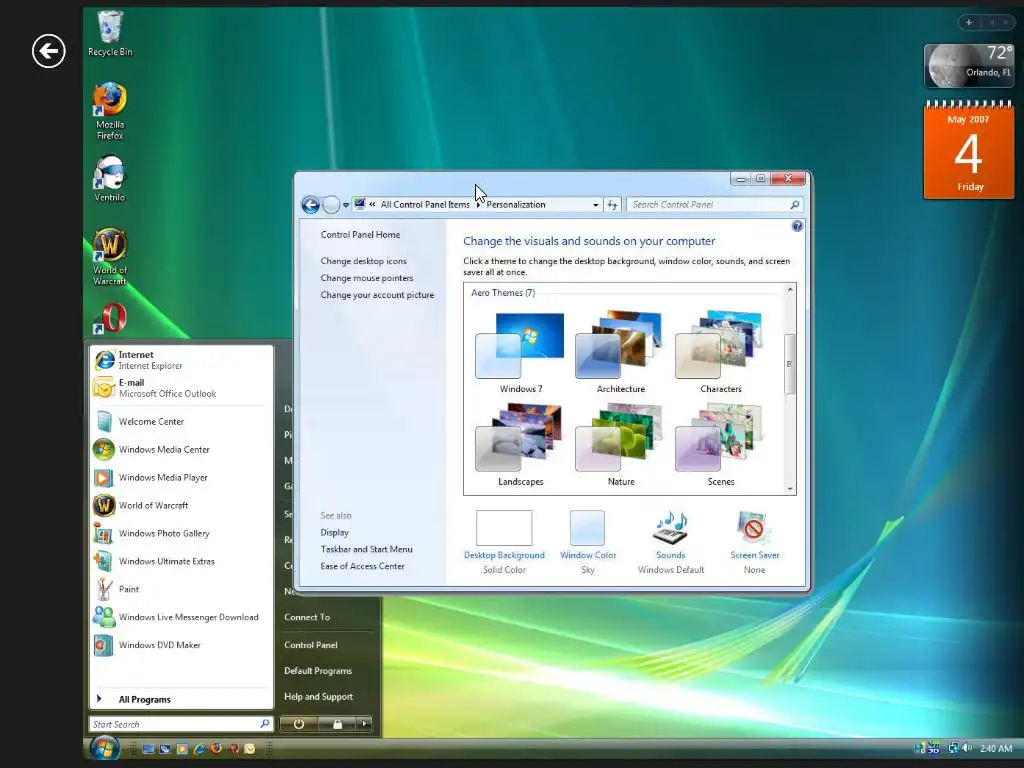Click the lock button in Start menu
The height and width of the screenshot is (768, 1024).
[338, 724]
